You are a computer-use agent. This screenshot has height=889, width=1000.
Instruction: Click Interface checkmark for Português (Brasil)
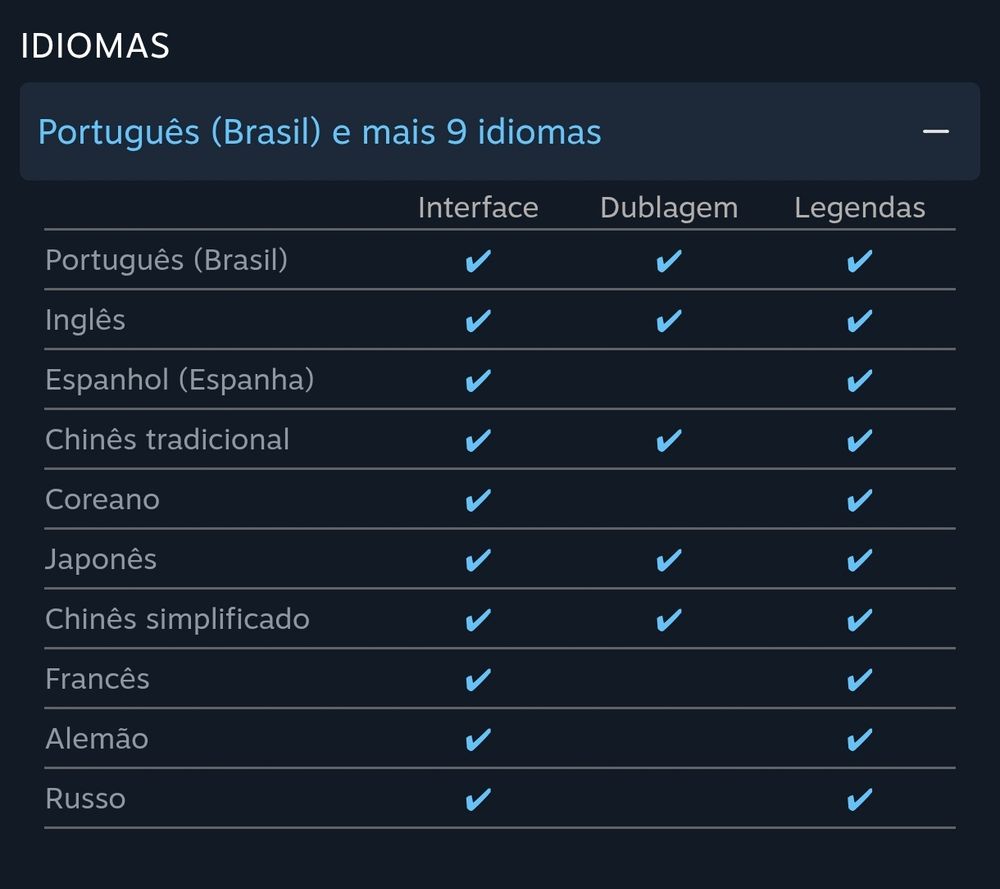(478, 261)
